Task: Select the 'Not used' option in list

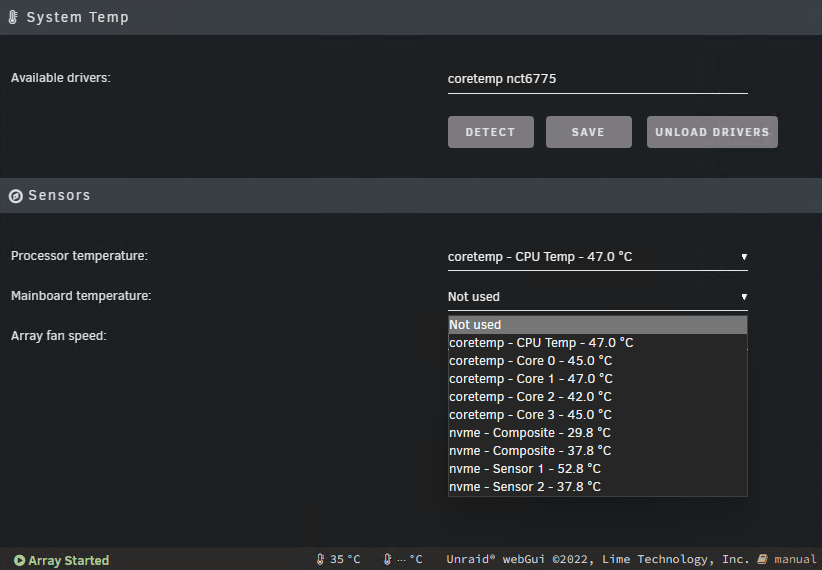Action: click(598, 325)
